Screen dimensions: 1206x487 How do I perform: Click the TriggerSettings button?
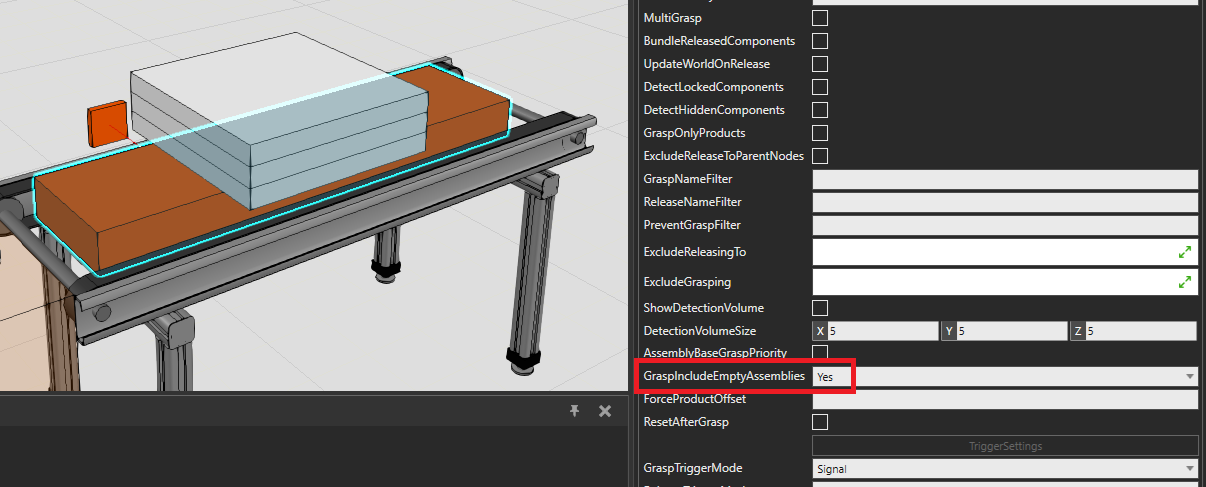tap(1004, 446)
